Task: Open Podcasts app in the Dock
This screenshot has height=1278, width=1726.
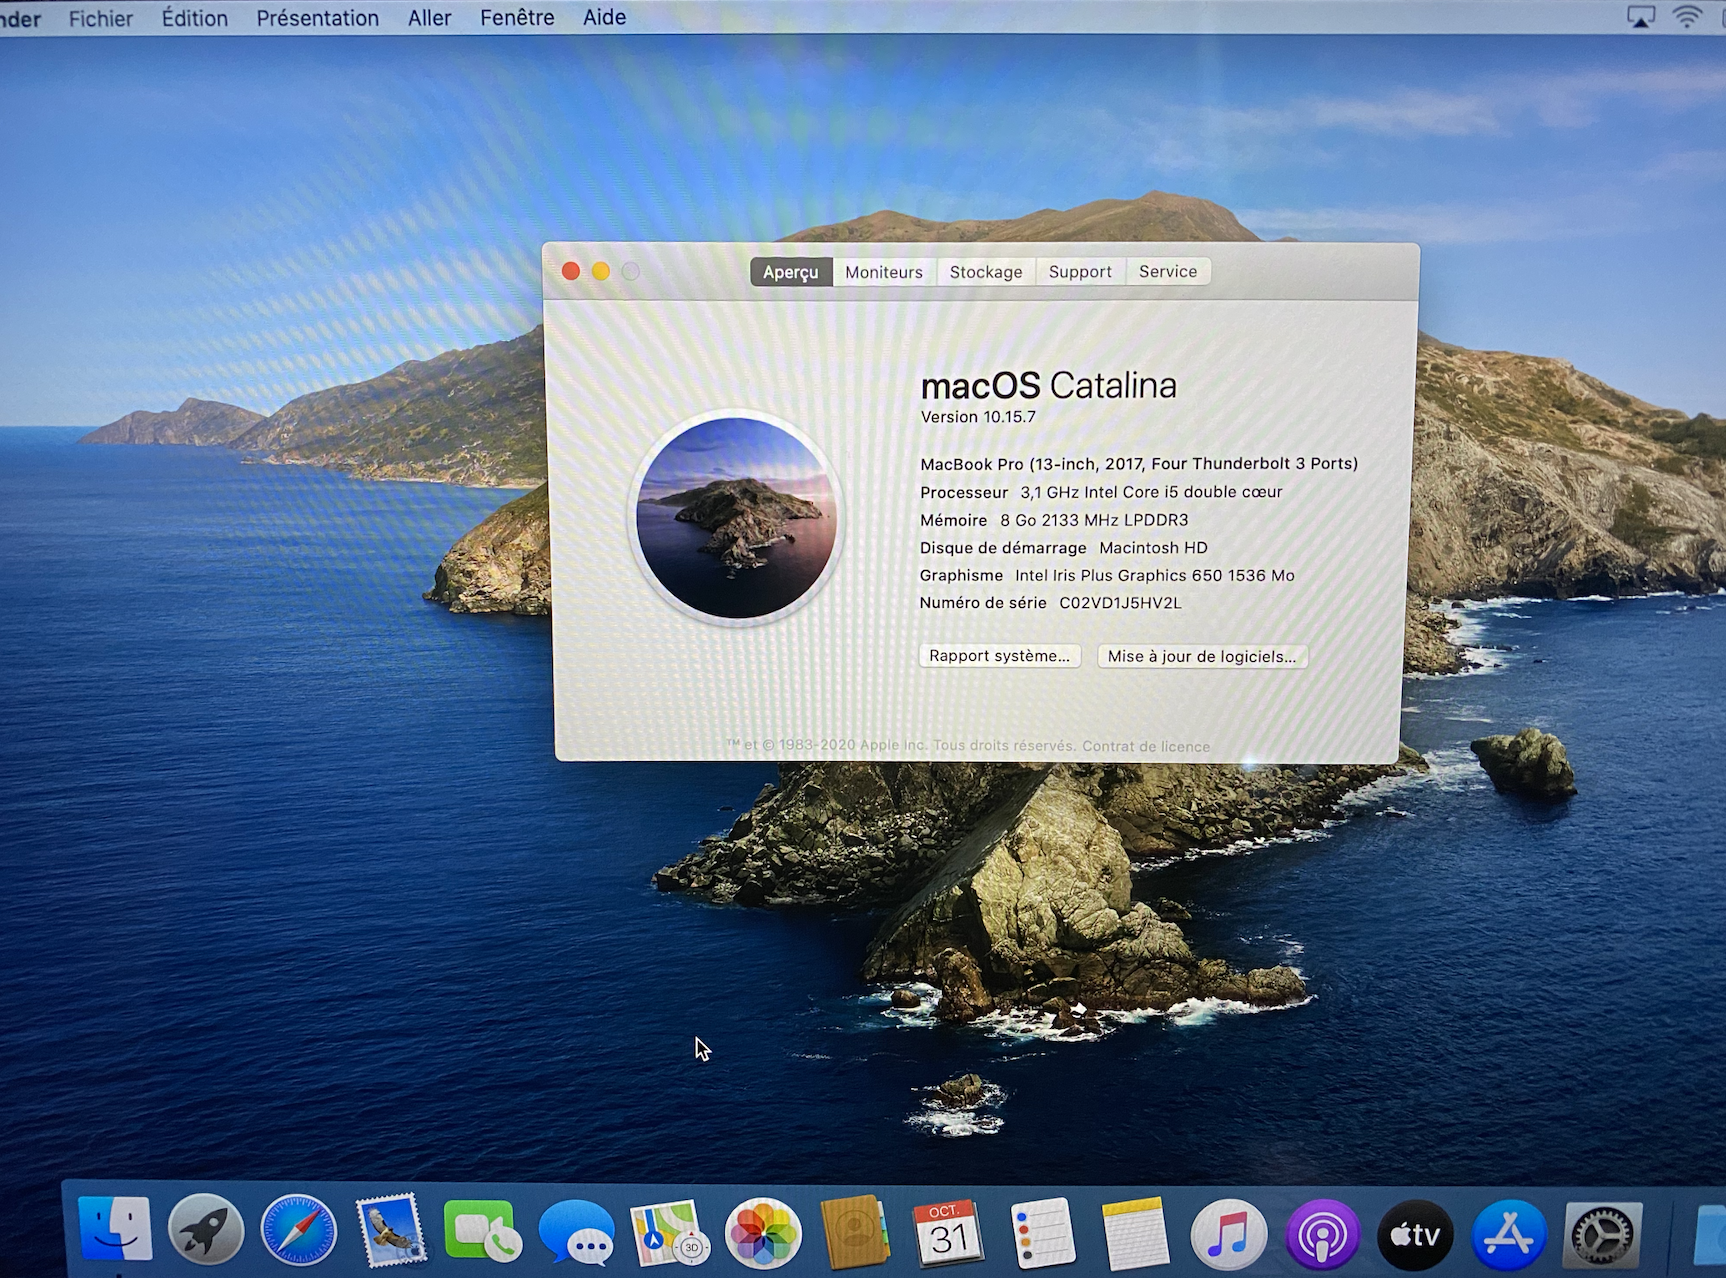Action: [x=1322, y=1236]
